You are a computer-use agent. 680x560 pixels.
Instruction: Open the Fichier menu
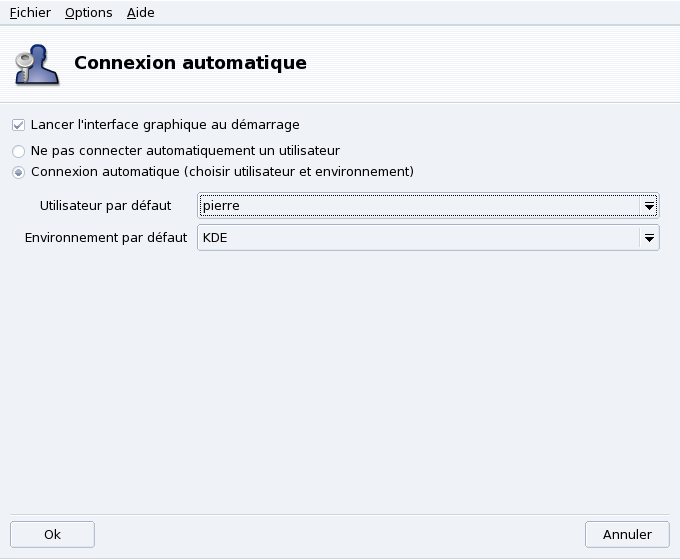30,13
